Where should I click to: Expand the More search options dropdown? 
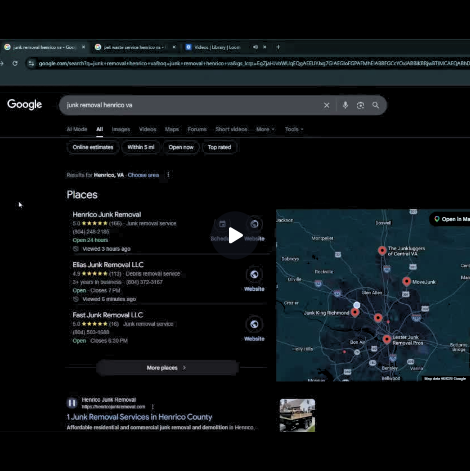(x=265, y=129)
